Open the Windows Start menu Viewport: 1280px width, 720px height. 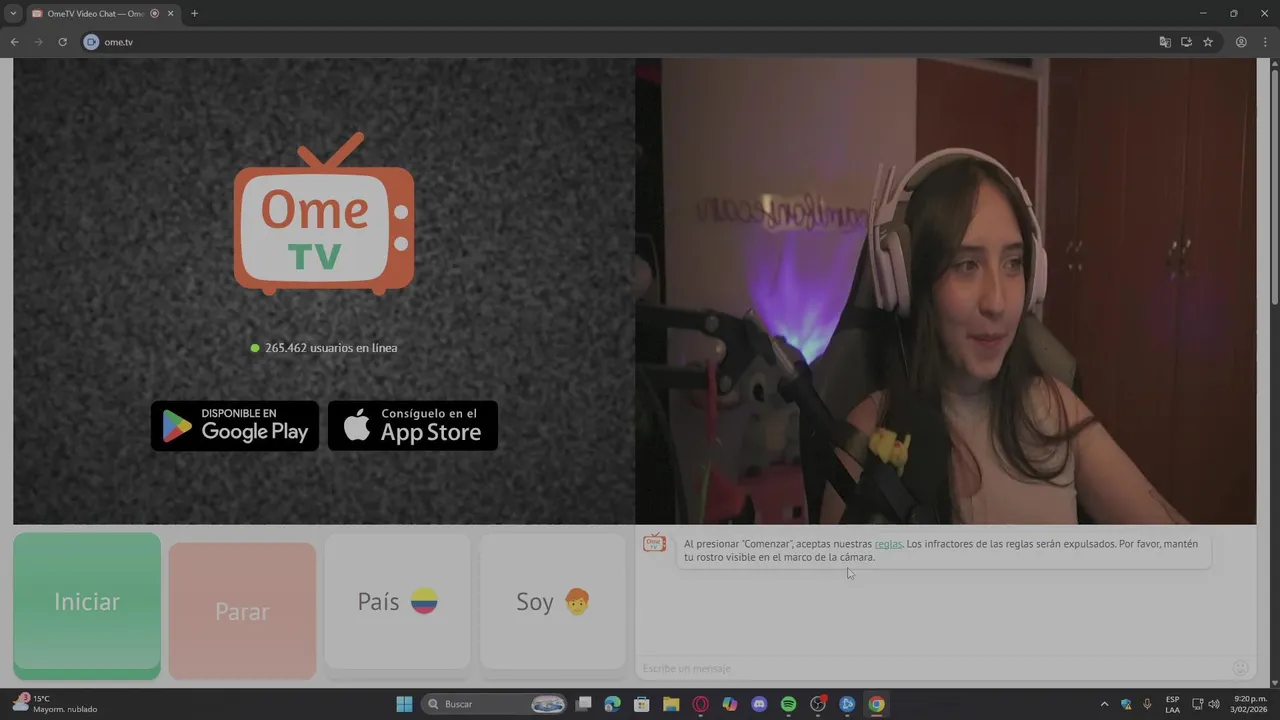point(404,704)
